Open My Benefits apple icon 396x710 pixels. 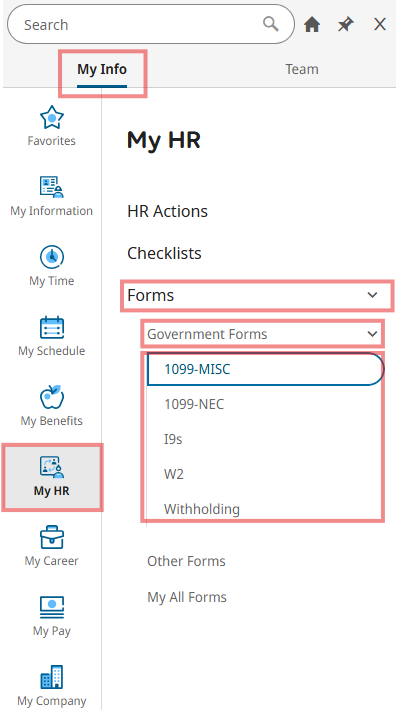(x=52, y=397)
